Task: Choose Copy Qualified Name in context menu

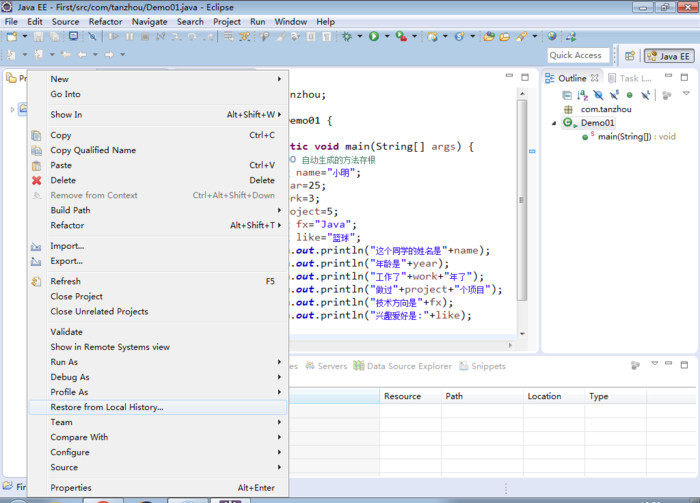Action: (x=158, y=150)
